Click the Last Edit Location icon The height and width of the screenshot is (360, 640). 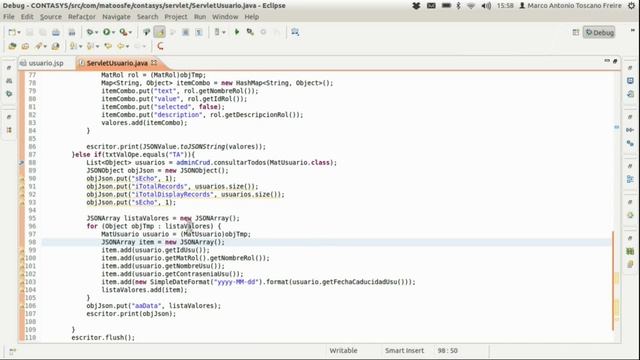(x=108, y=46)
